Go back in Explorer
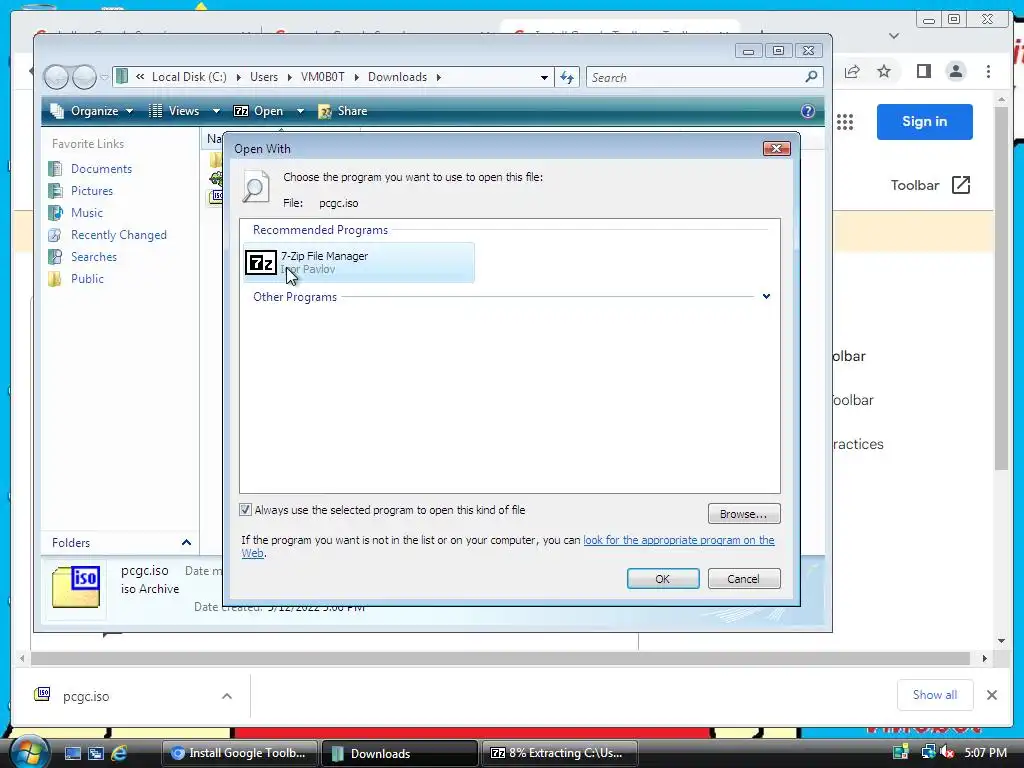Image resolution: width=1024 pixels, height=768 pixels. tap(56, 77)
